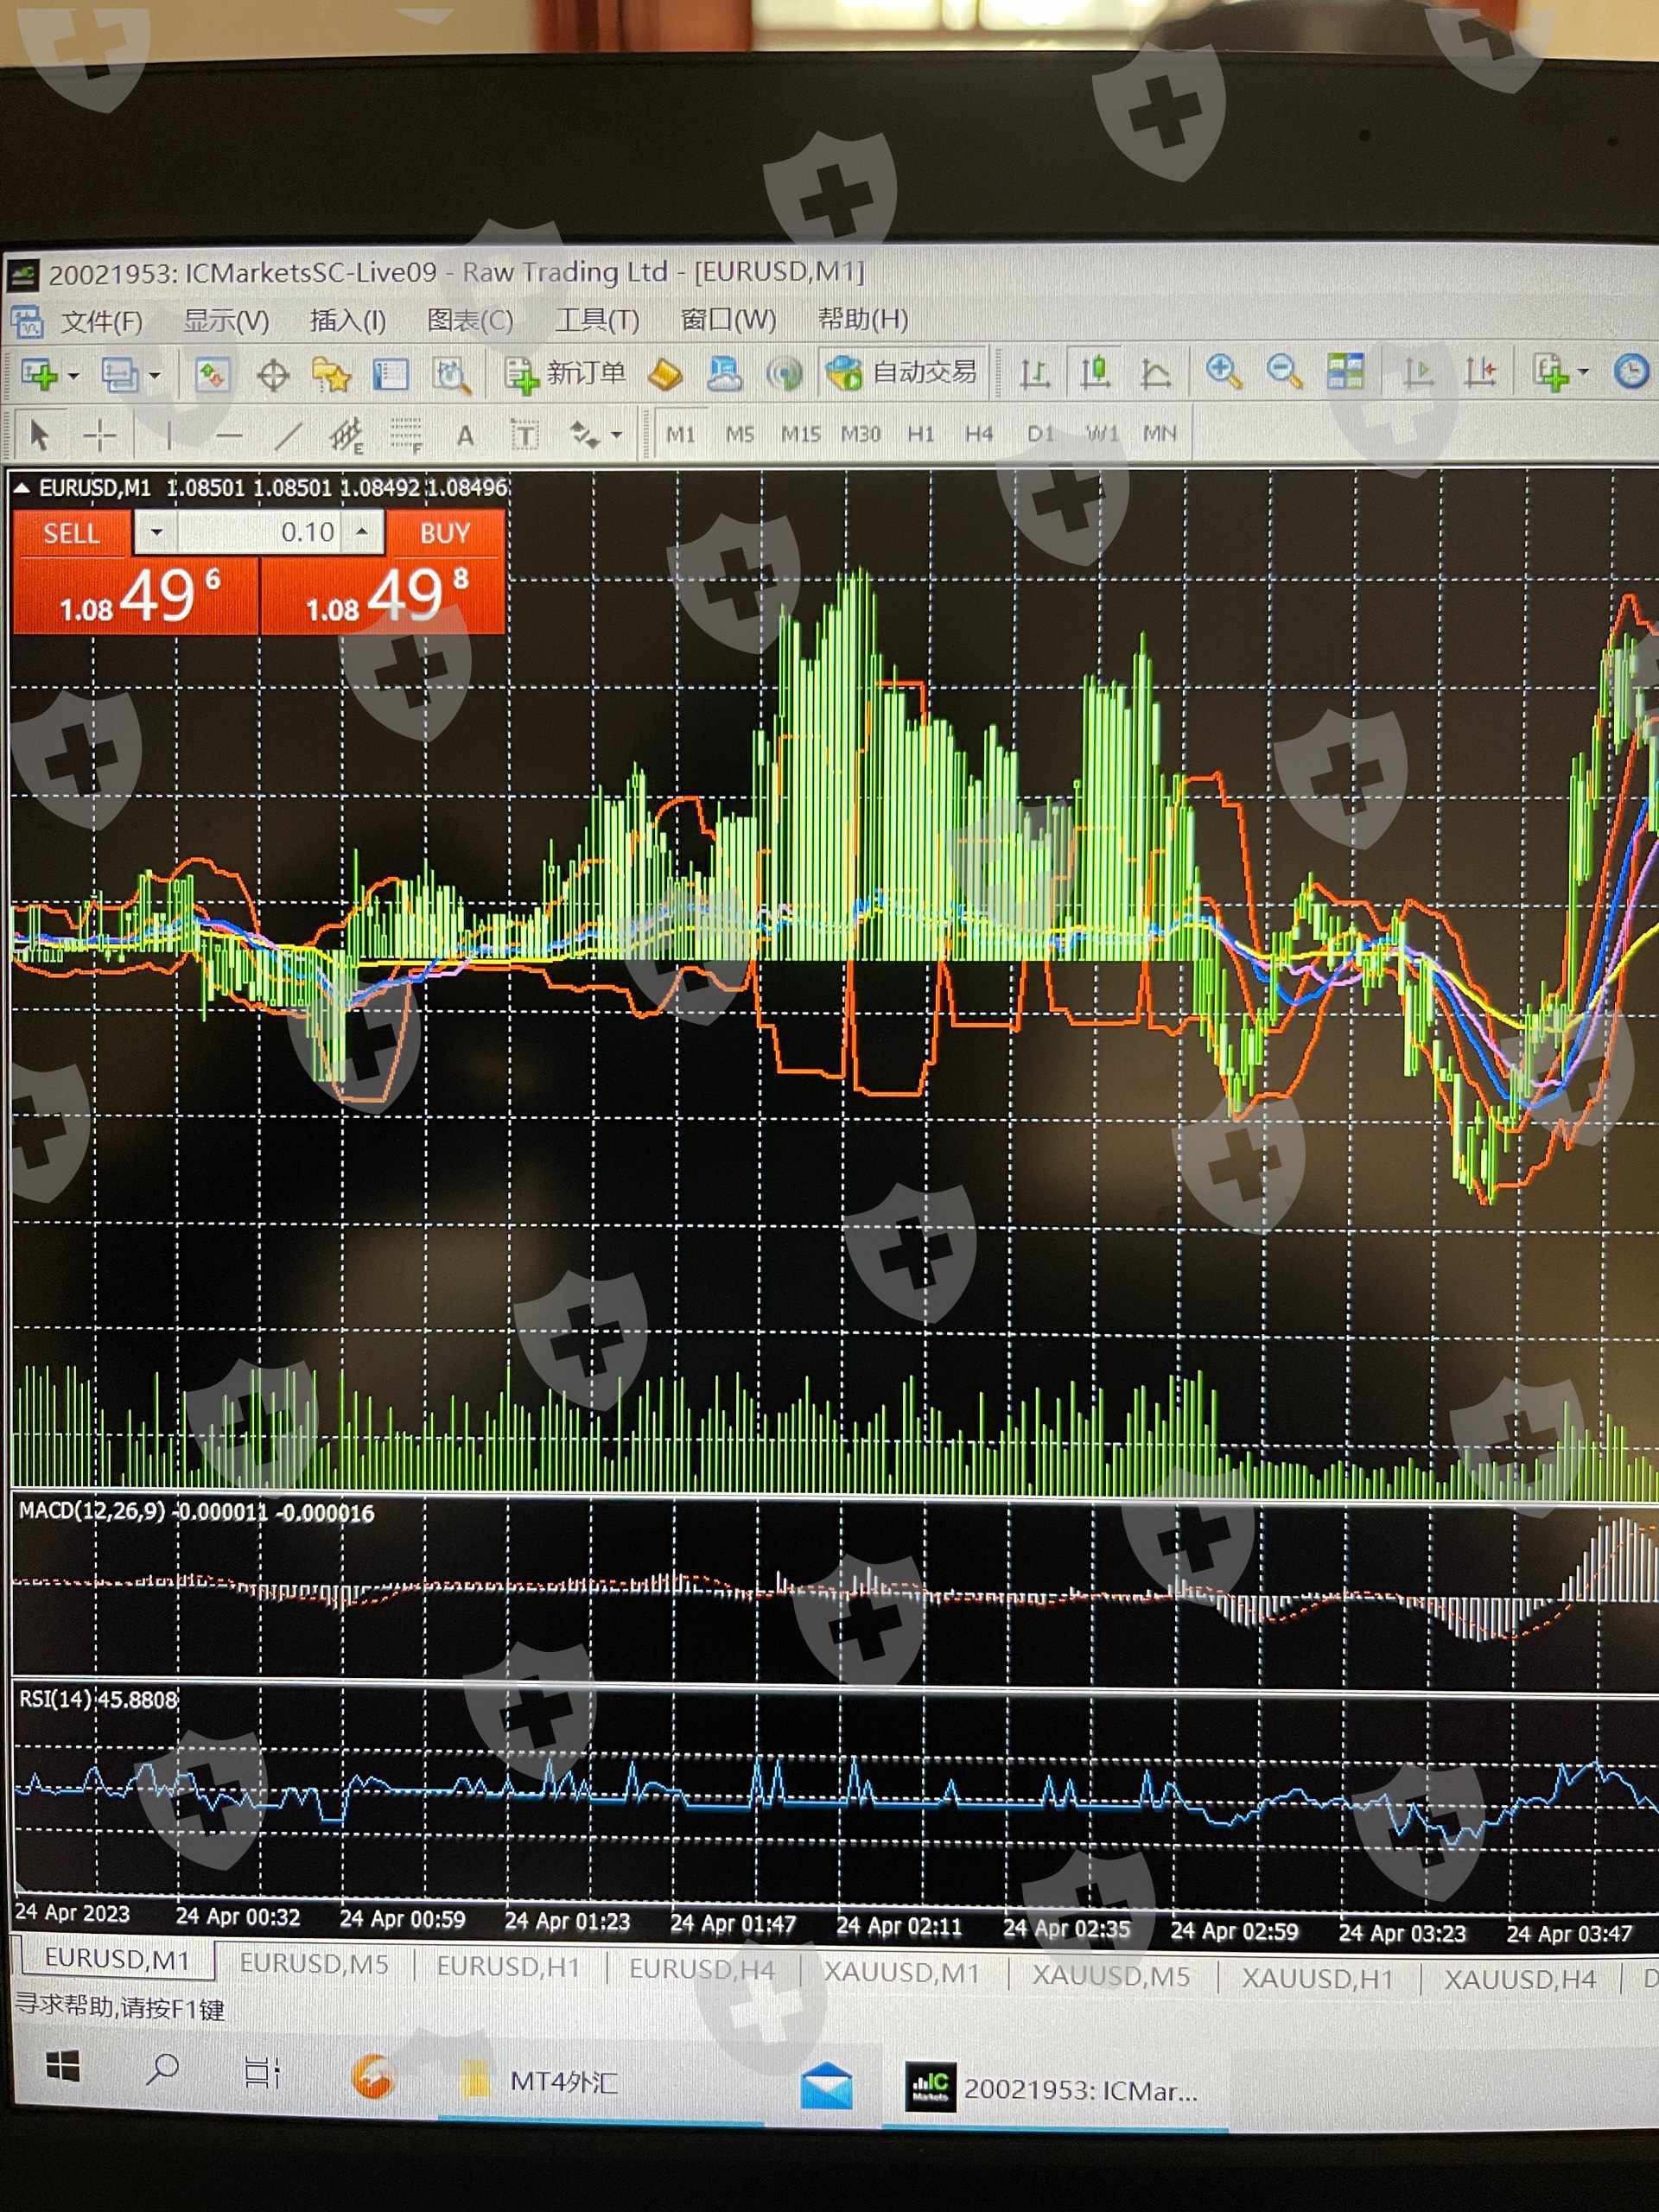This screenshot has width=1659, height=2212.
Task: Open the arrows objects dropdown
Action: pos(616,435)
